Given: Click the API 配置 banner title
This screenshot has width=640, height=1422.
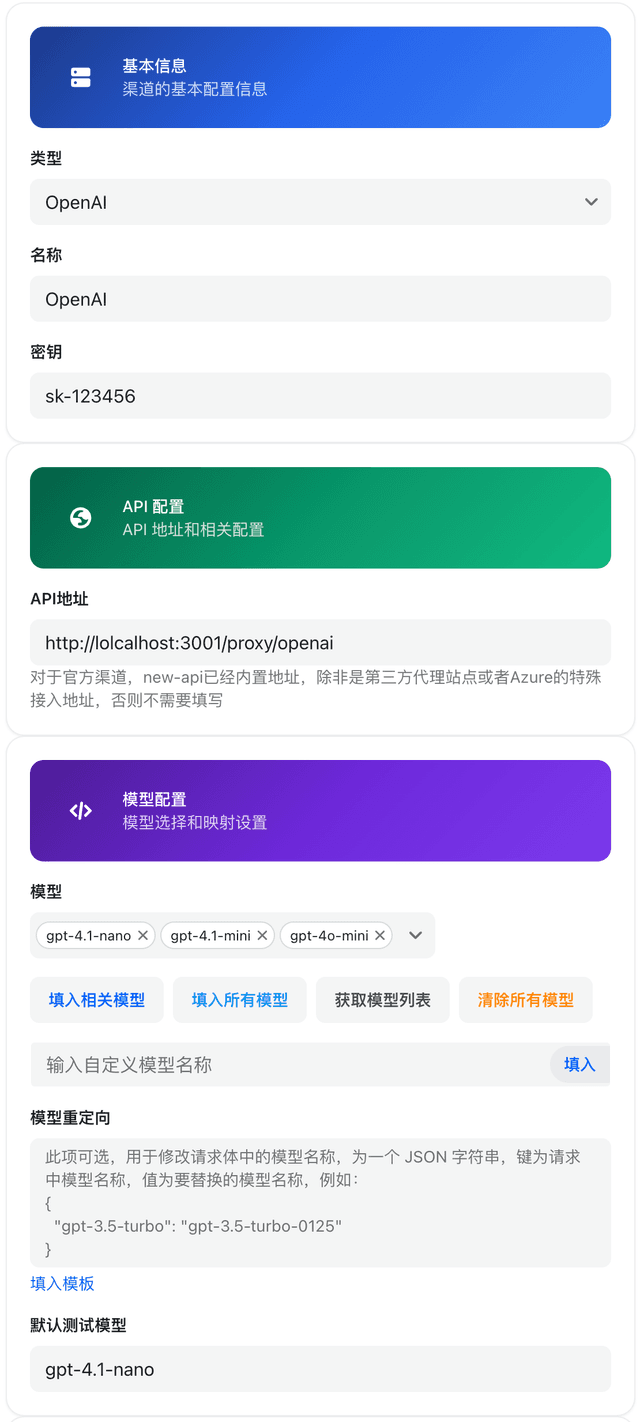Looking at the screenshot, I should coord(153,506).
